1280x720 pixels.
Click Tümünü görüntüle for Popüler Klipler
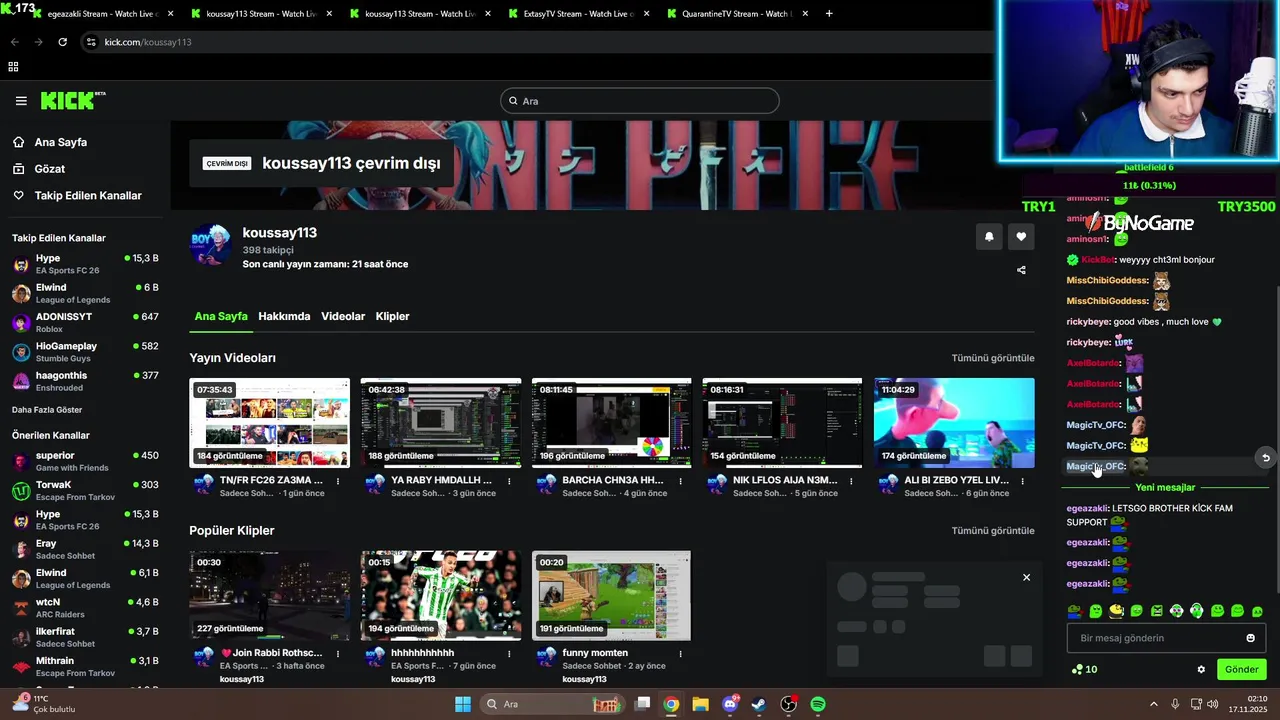pyautogui.click(x=993, y=531)
